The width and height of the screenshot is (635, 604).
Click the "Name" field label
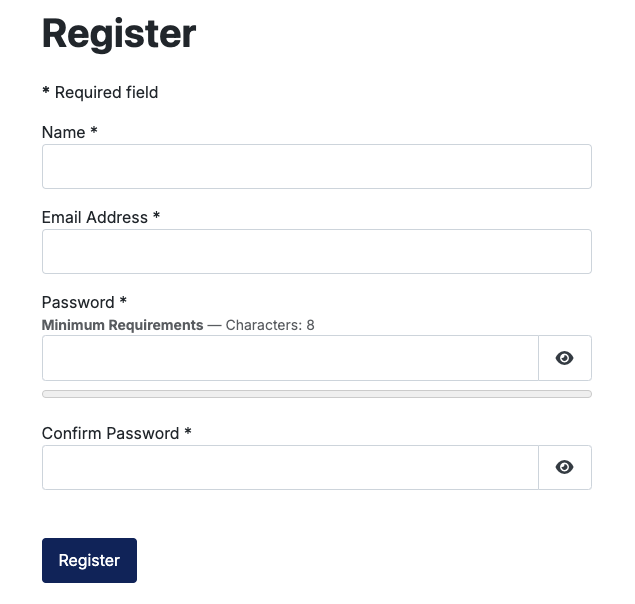point(63,132)
